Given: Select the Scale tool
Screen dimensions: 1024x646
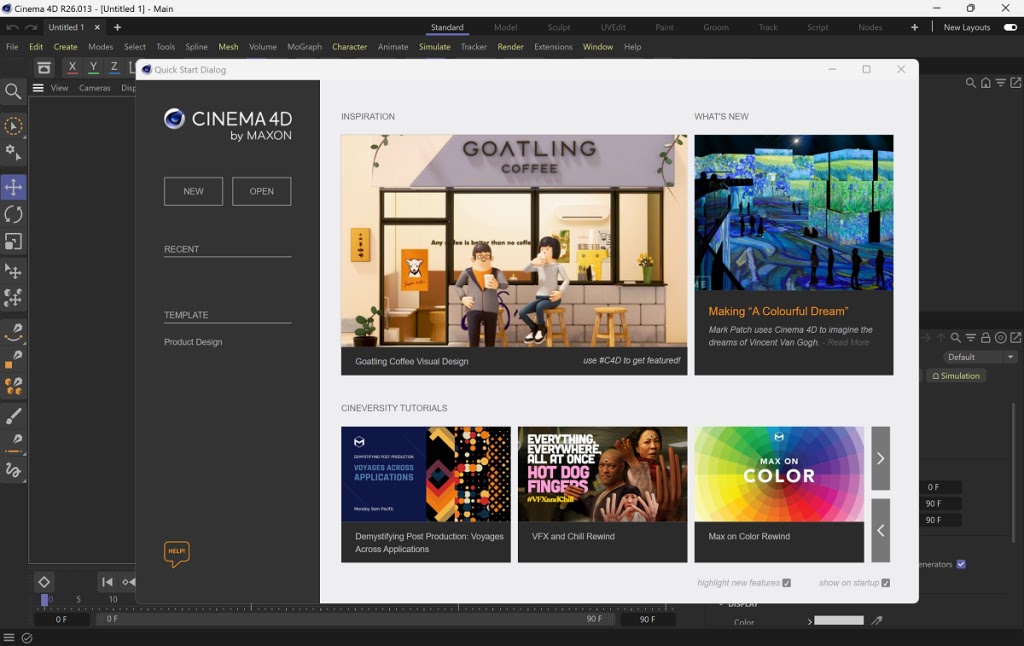Looking at the screenshot, I should point(13,242).
